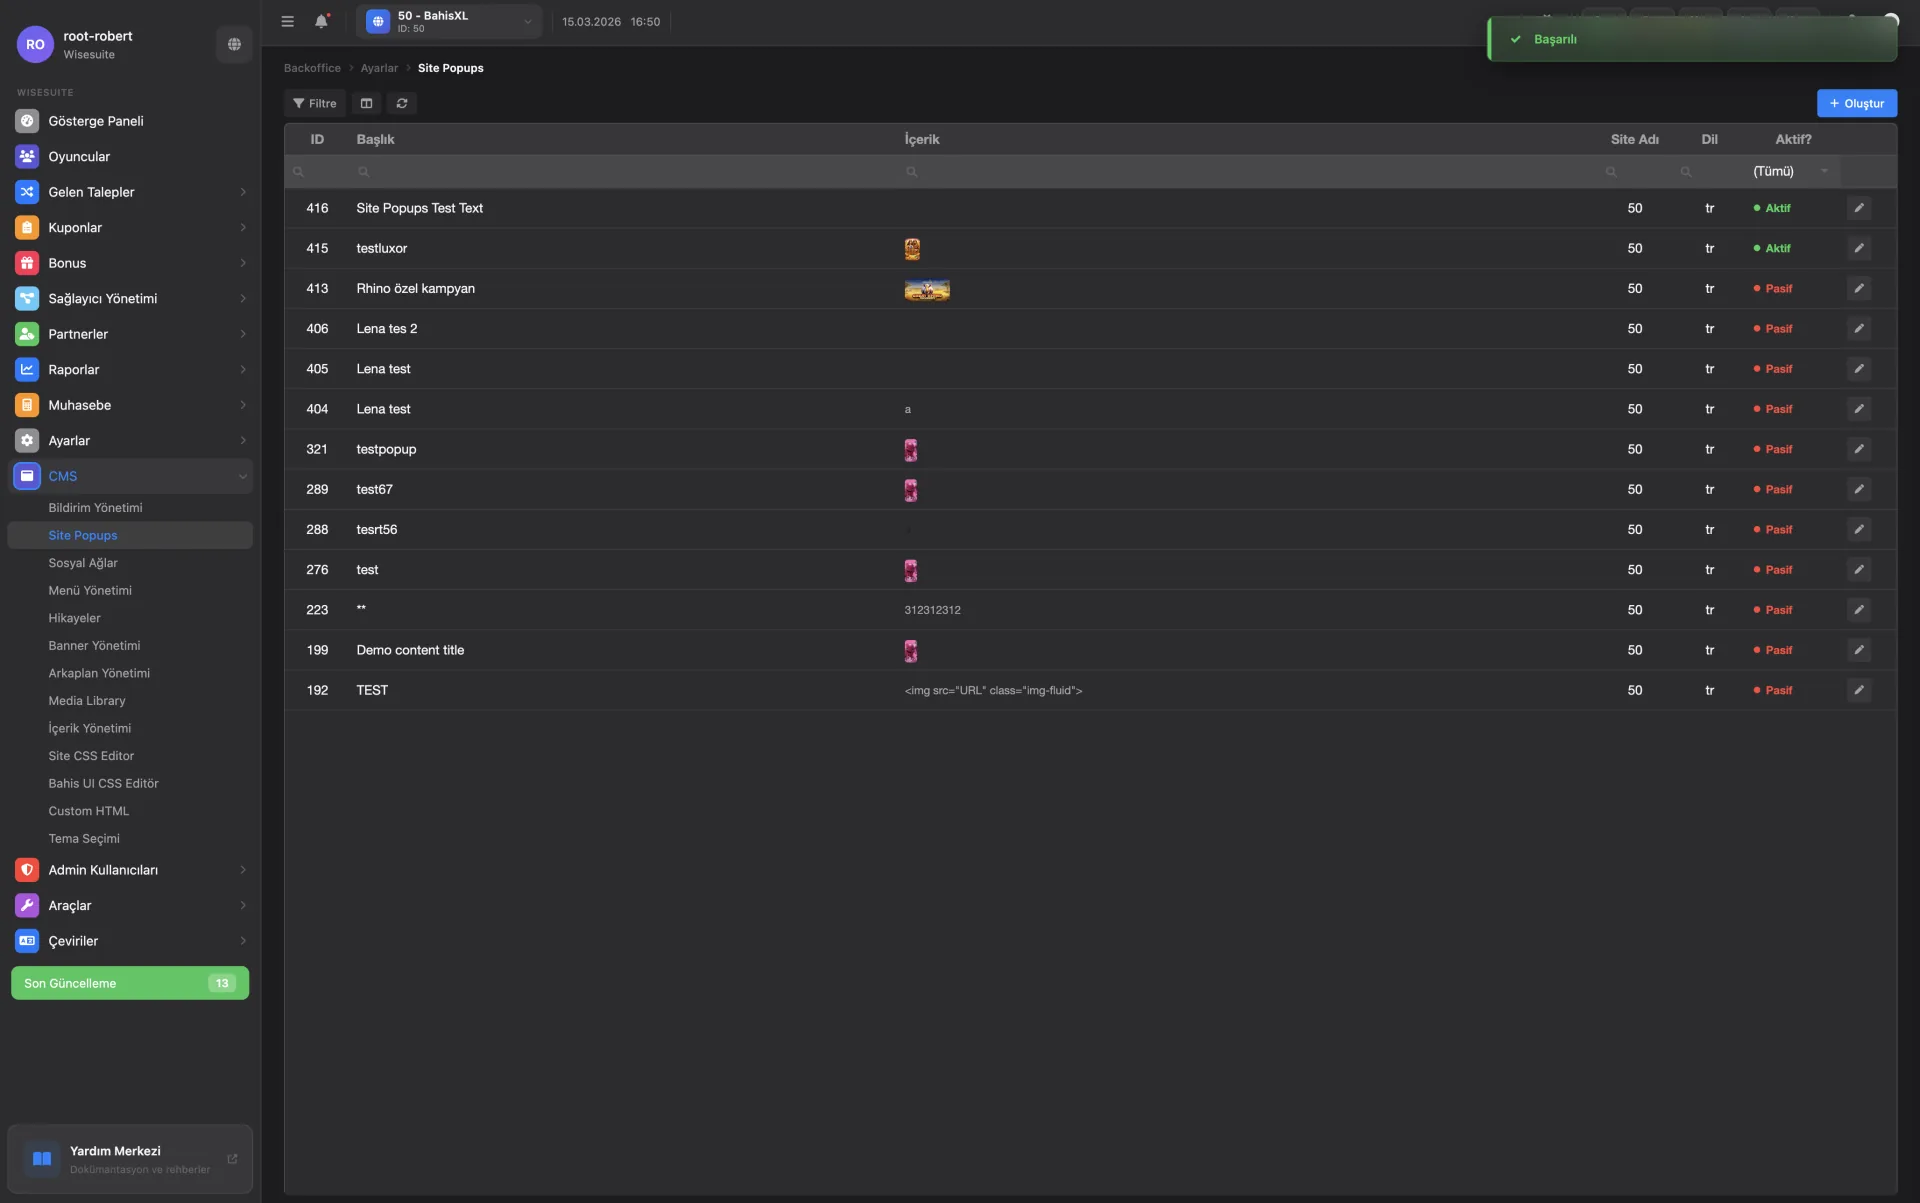Click the refresh table icon

click(x=402, y=103)
